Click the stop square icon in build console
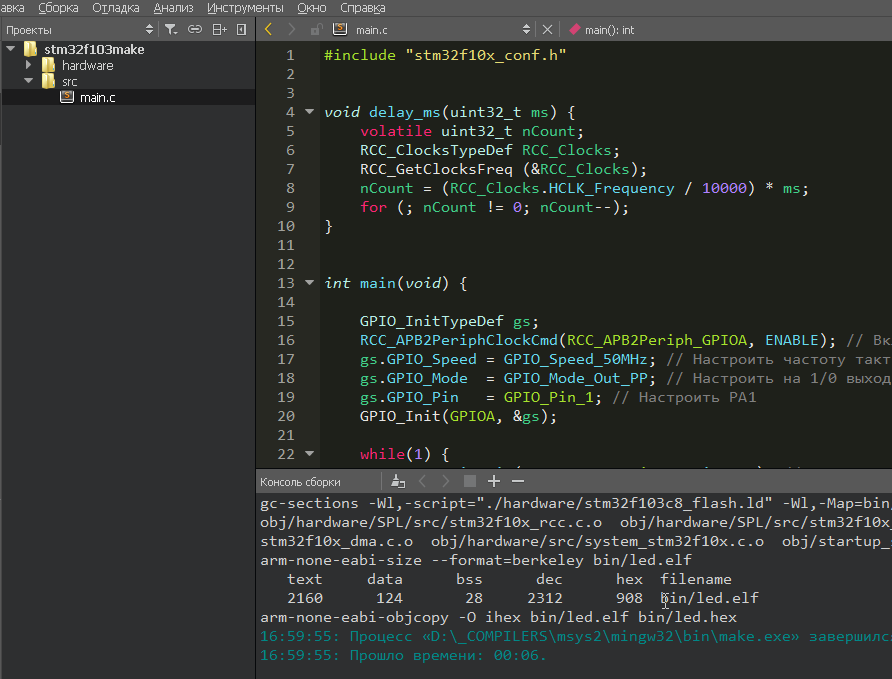Viewport: 892px width, 679px height. tap(469, 481)
